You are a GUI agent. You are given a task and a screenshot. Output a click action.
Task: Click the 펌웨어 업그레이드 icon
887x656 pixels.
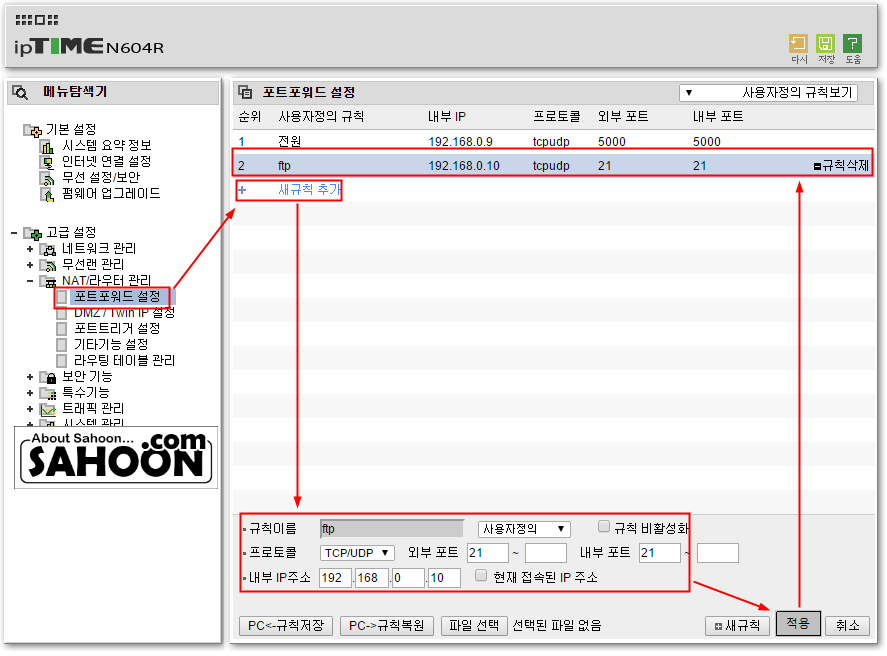point(48,195)
